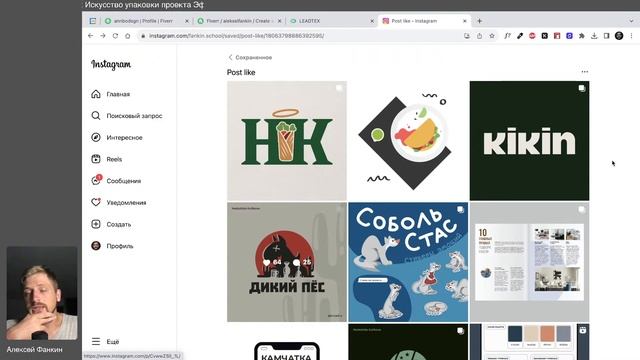640x360 pixels.
Task: Open the color palette swatches post
Action: pos(529,342)
